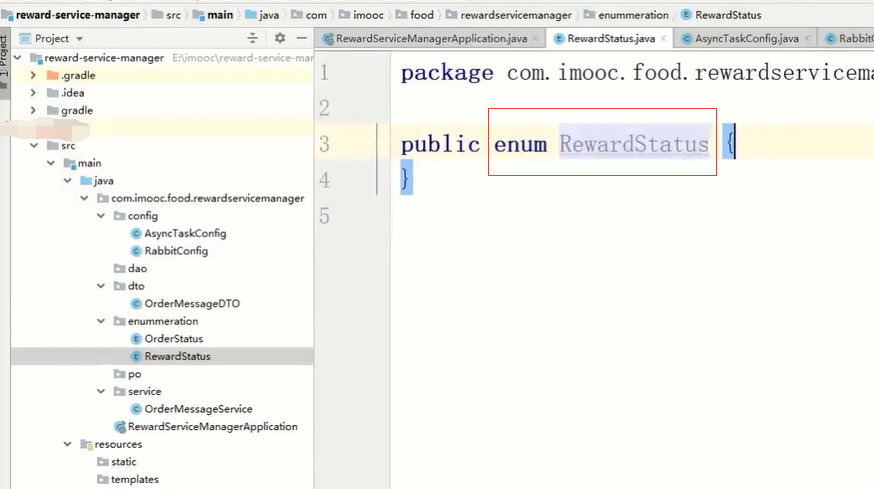The height and width of the screenshot is (489, 874).
Task: Click the OrderStatus enum icon in tree
Action: tap(135, 339)
